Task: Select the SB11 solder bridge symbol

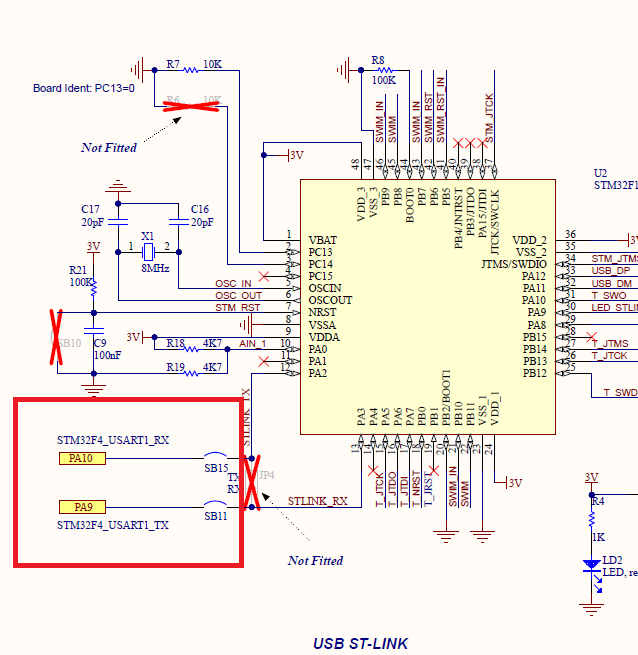Action: click(x=216, y=505)
